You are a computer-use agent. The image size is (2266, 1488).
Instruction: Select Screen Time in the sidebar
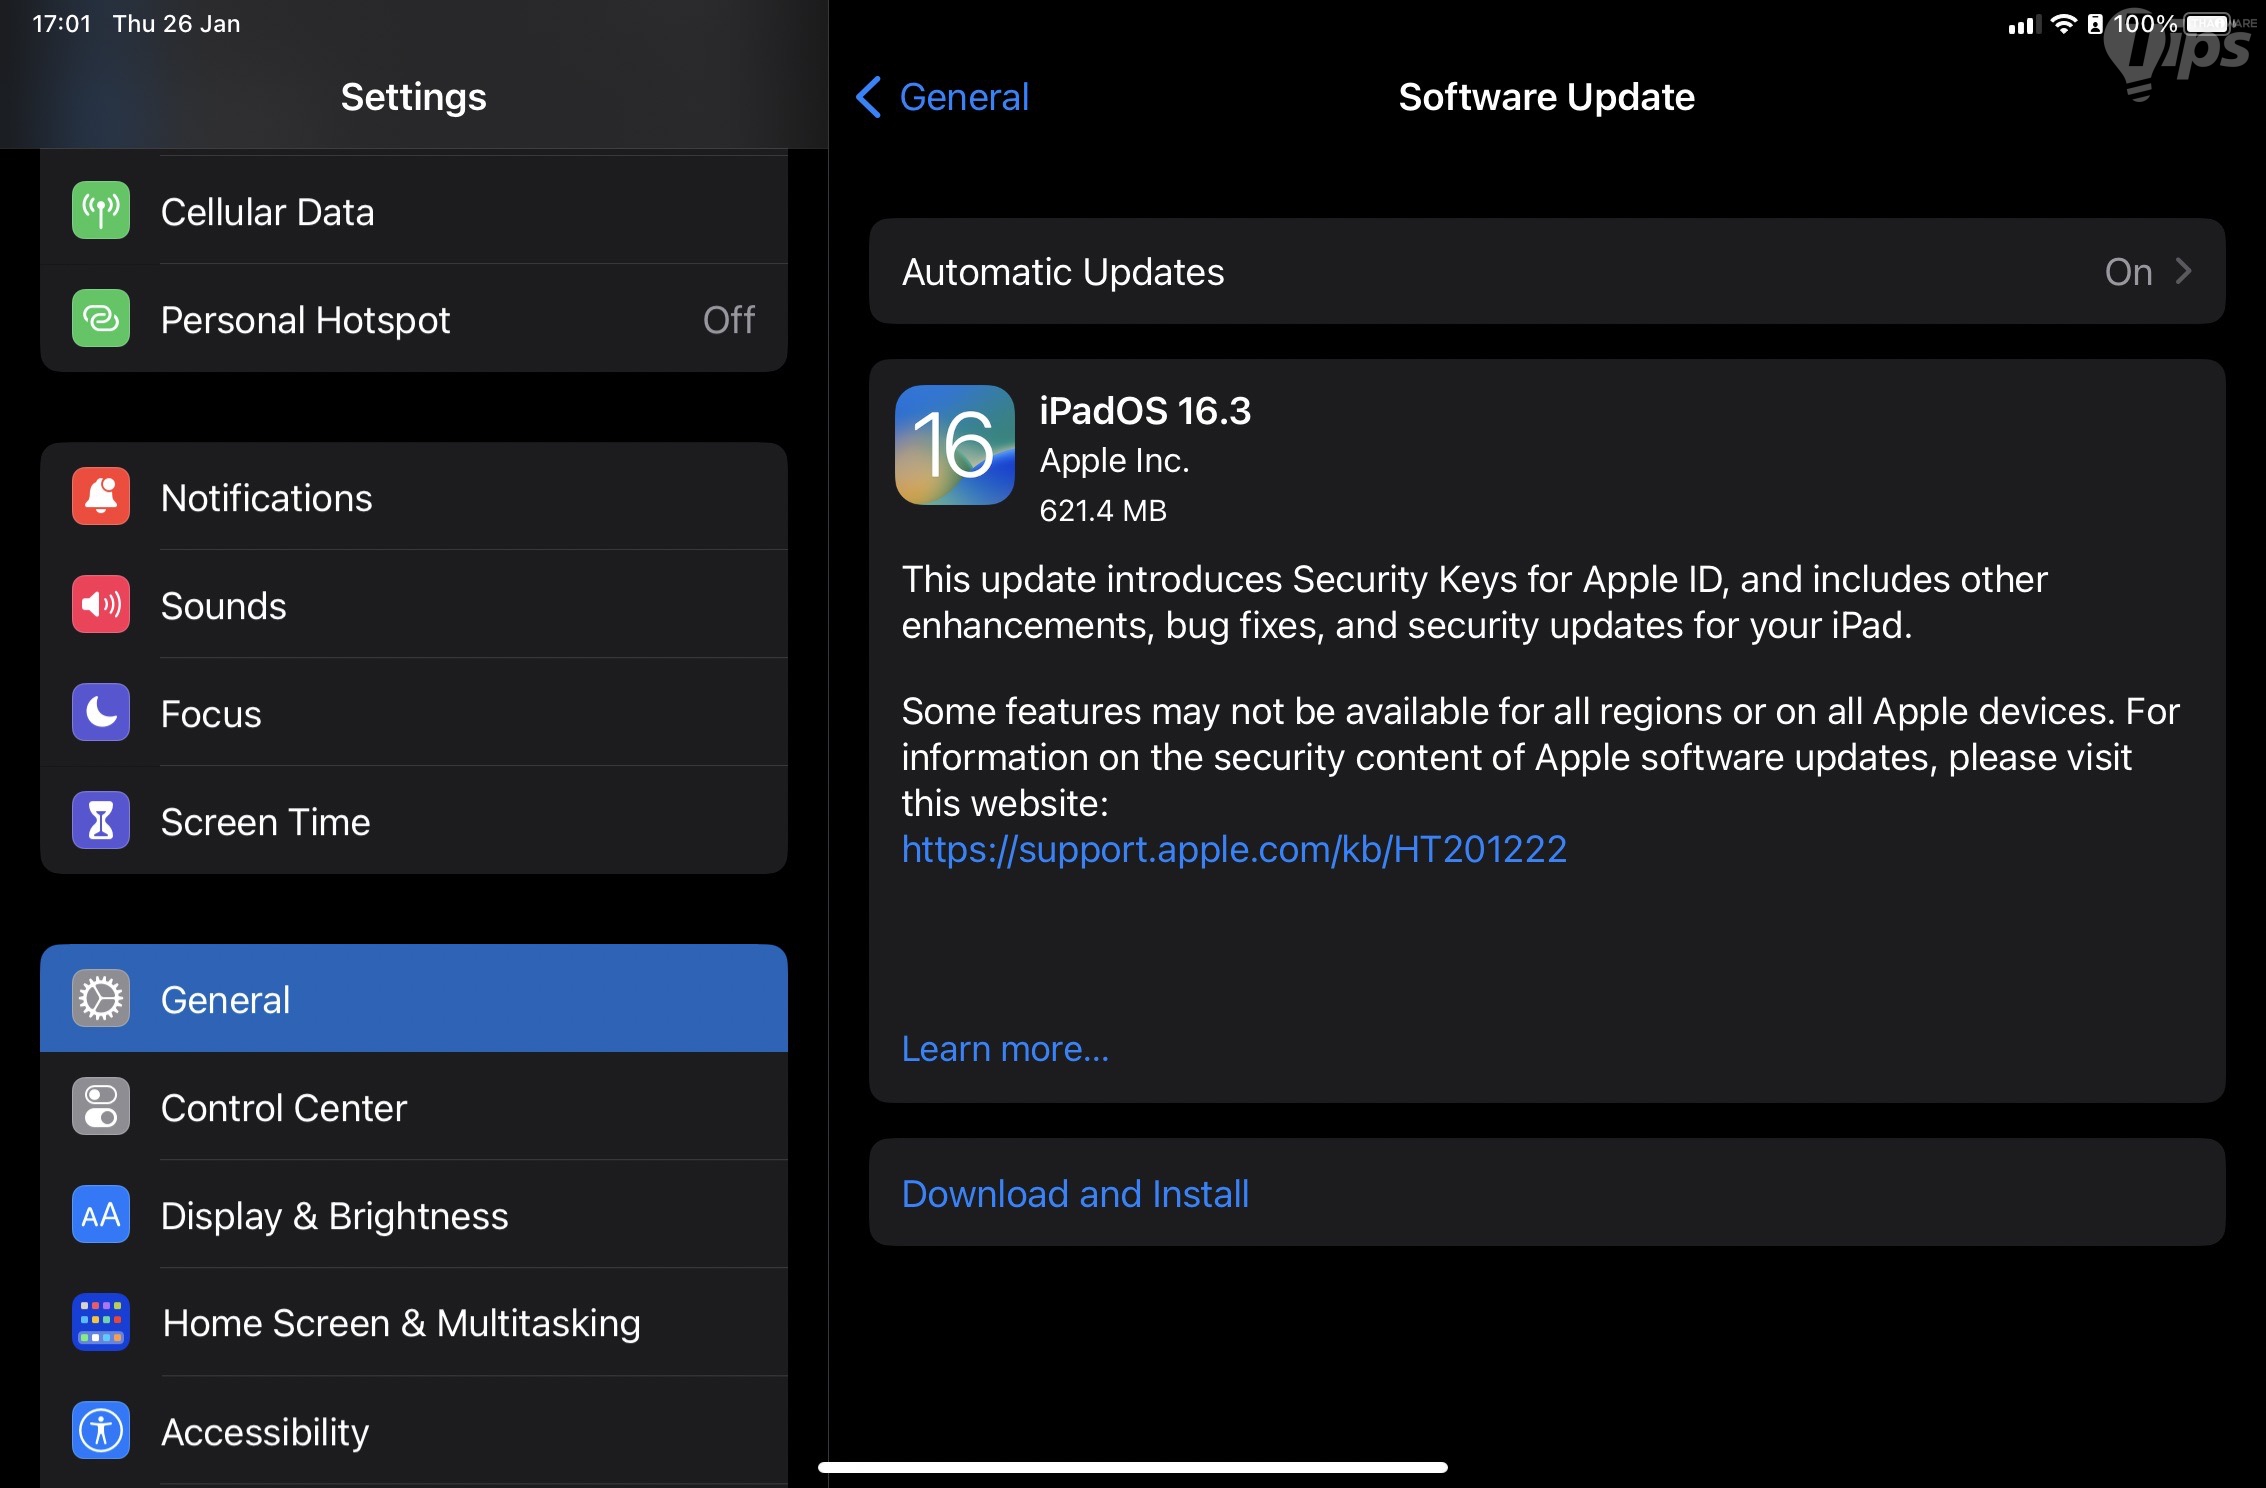pyautogui.click(x=266, y=822)
